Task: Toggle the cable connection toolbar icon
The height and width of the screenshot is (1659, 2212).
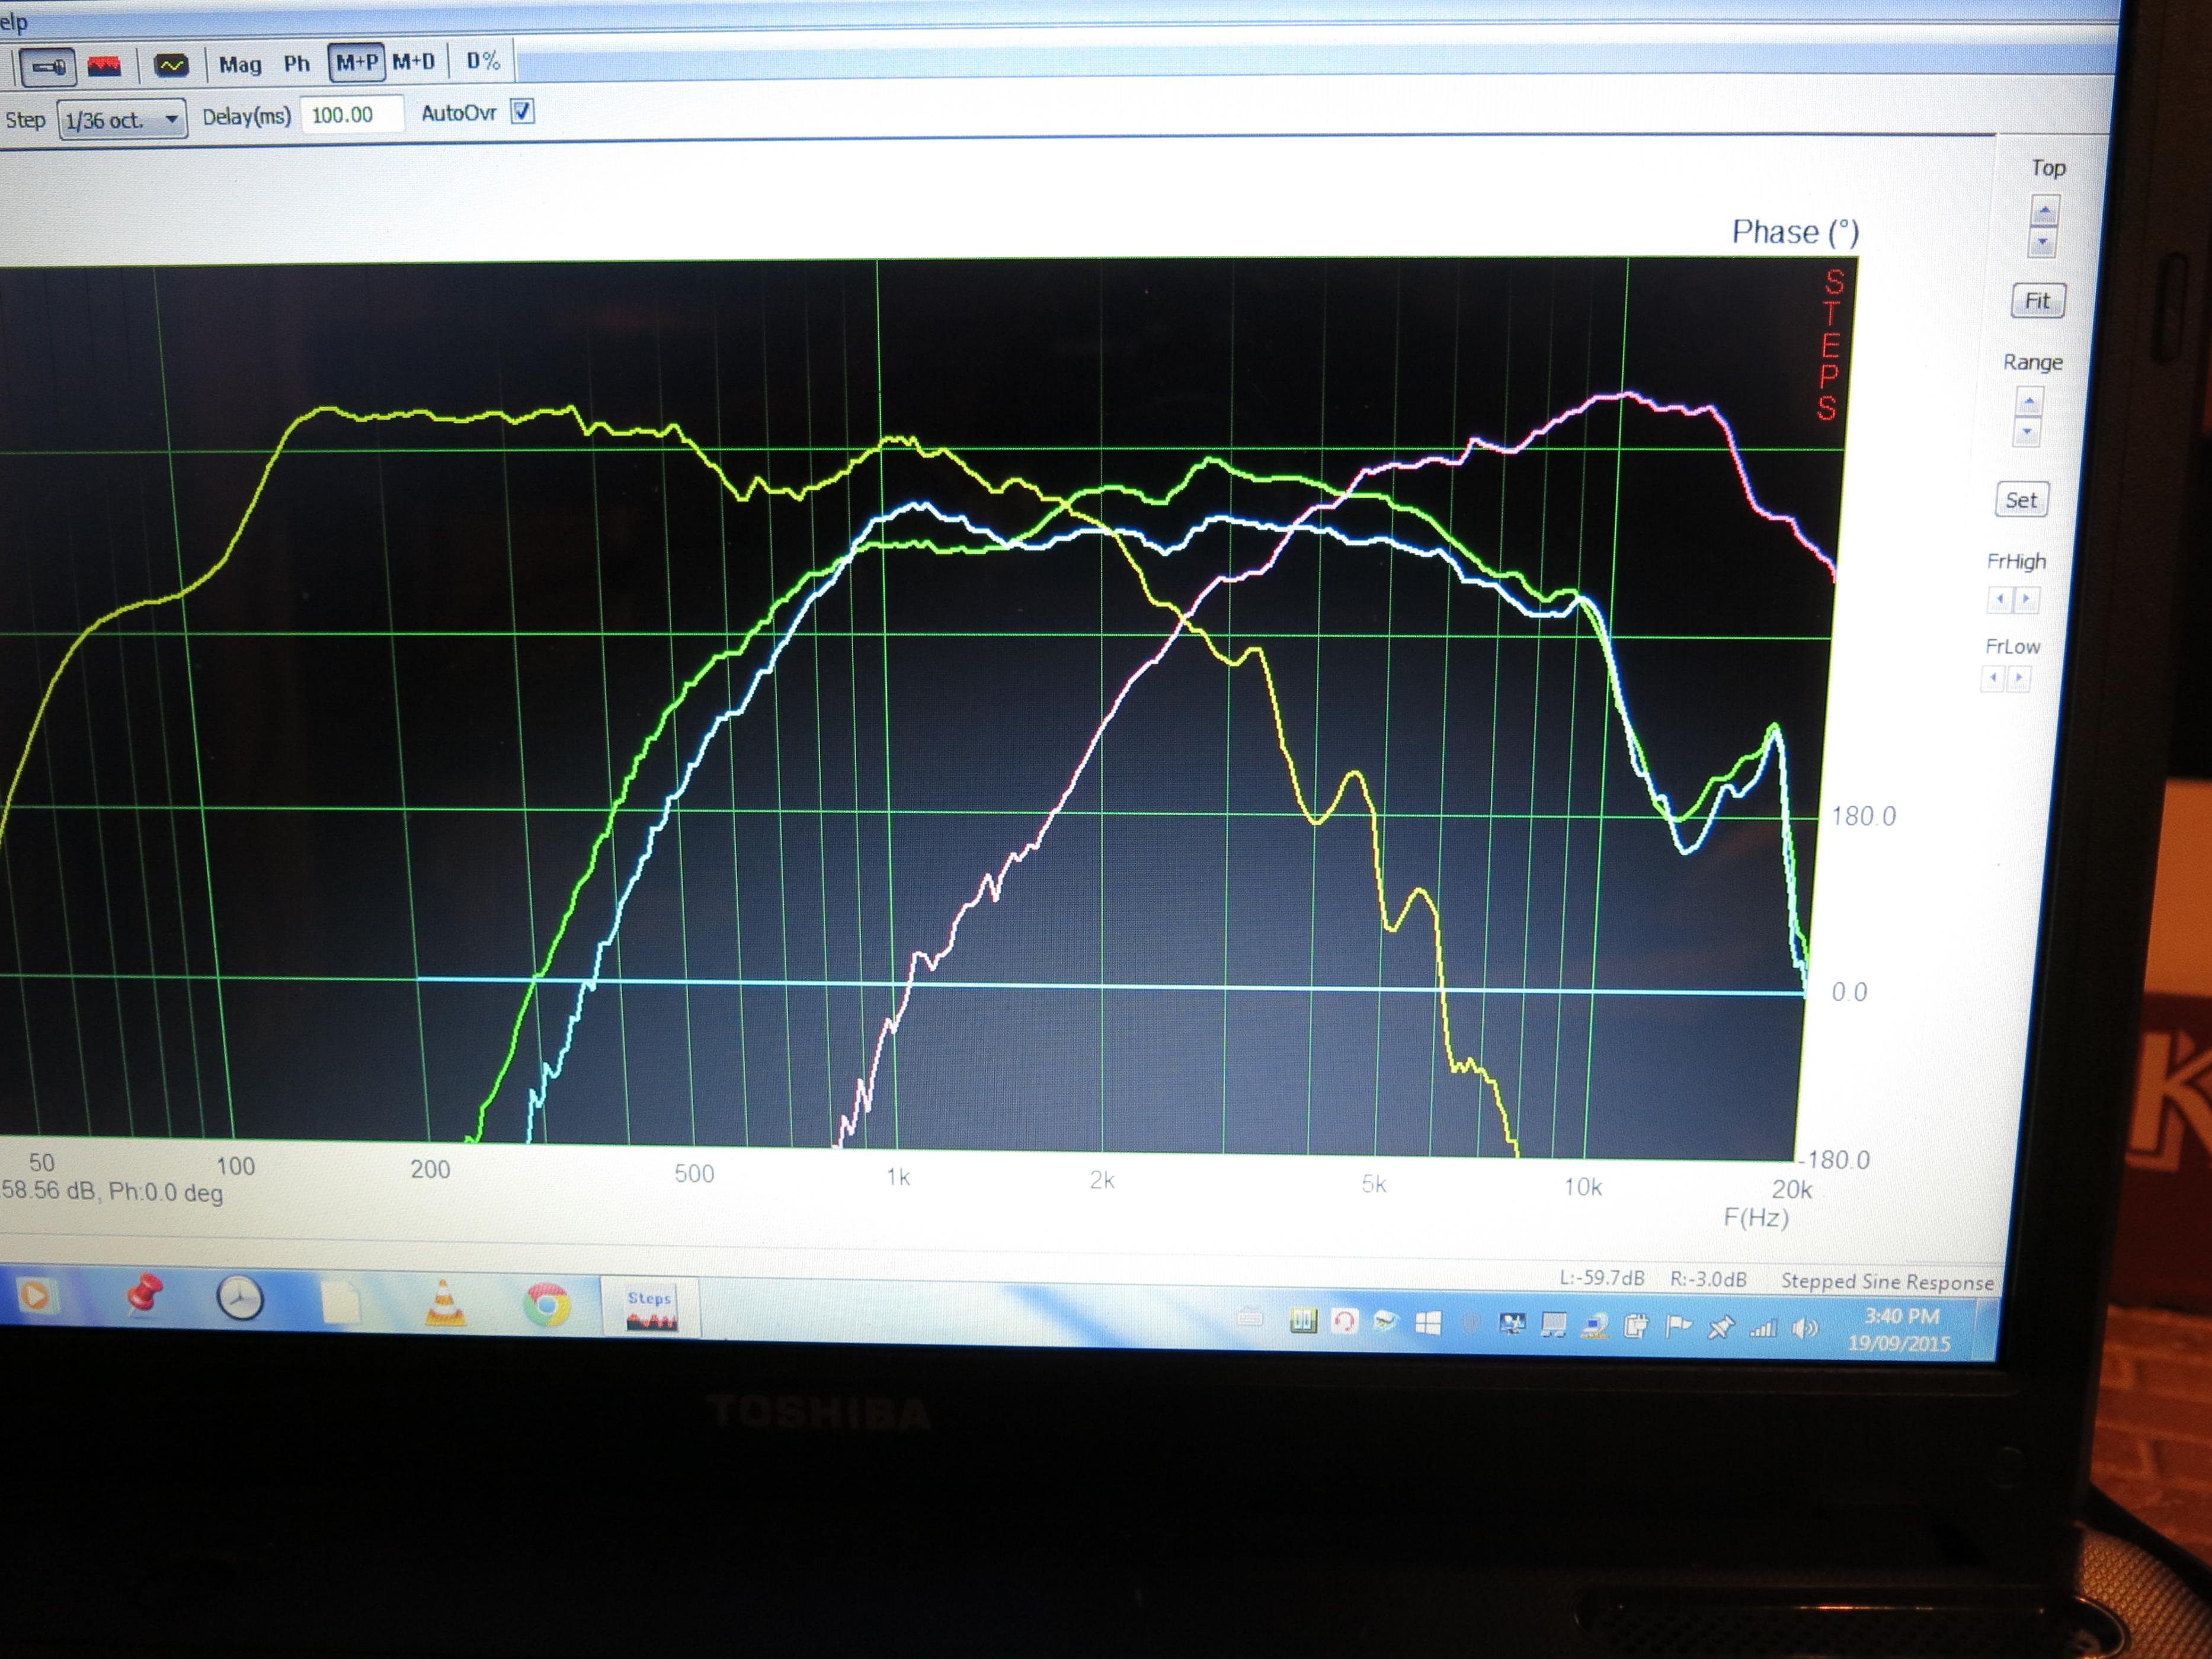Action: [47, 67]
